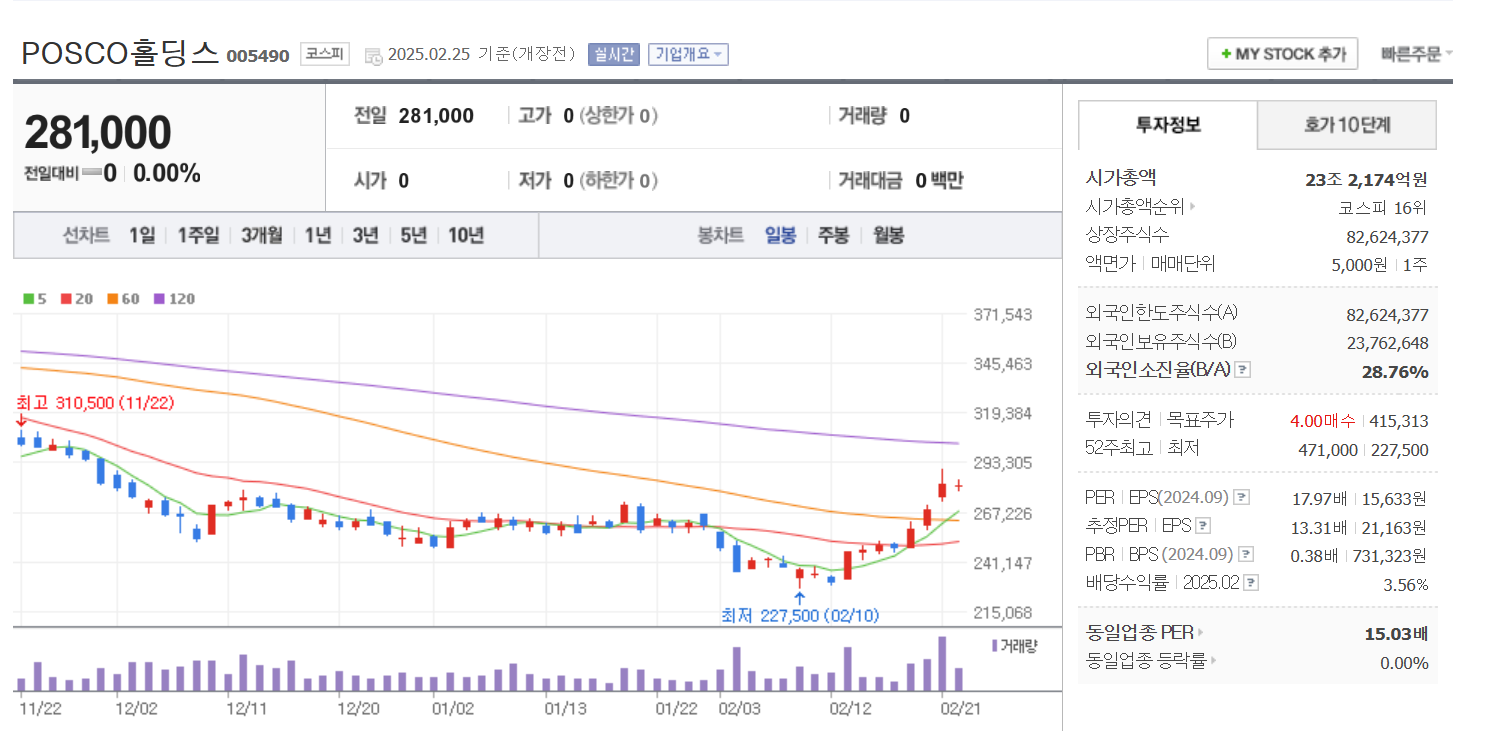This screenshot has height=731, width=1494.
Task: Click the MY STOCK 추가 button
Action: (1282, 53)
